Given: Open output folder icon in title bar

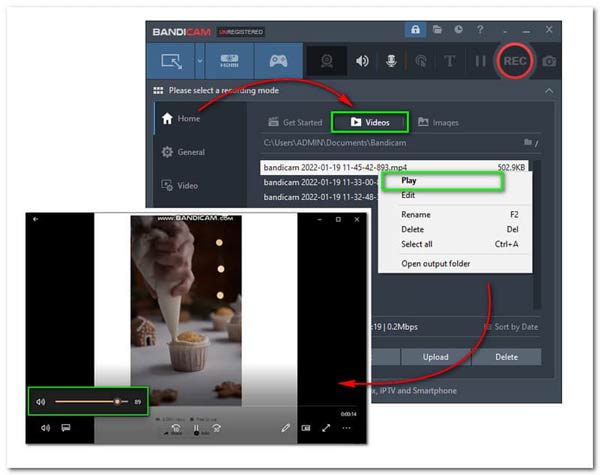Looking at the screenshot, I should point(437,29).
